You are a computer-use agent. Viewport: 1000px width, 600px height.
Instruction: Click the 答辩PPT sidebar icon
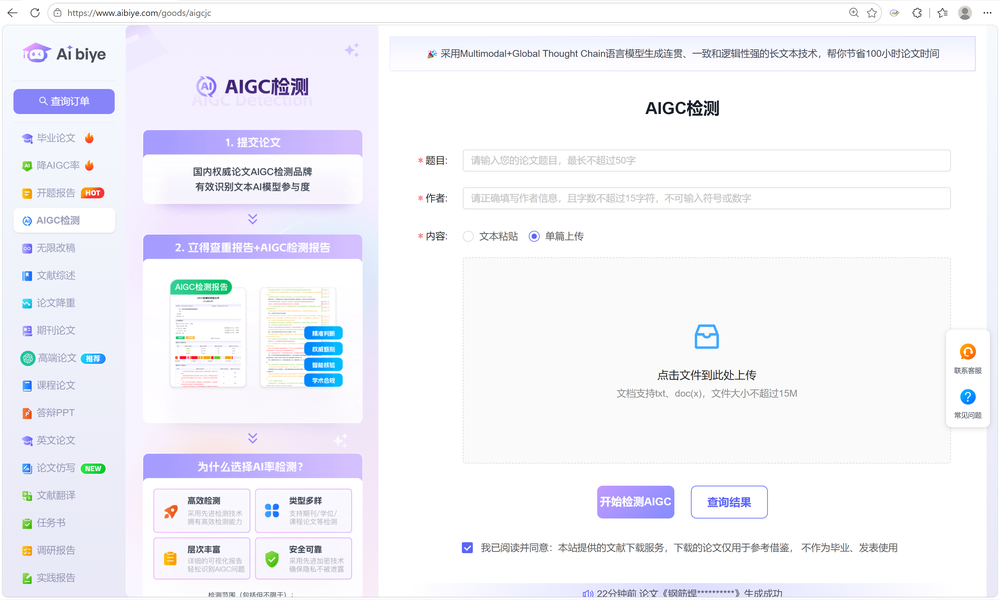(x=27, y=413)
